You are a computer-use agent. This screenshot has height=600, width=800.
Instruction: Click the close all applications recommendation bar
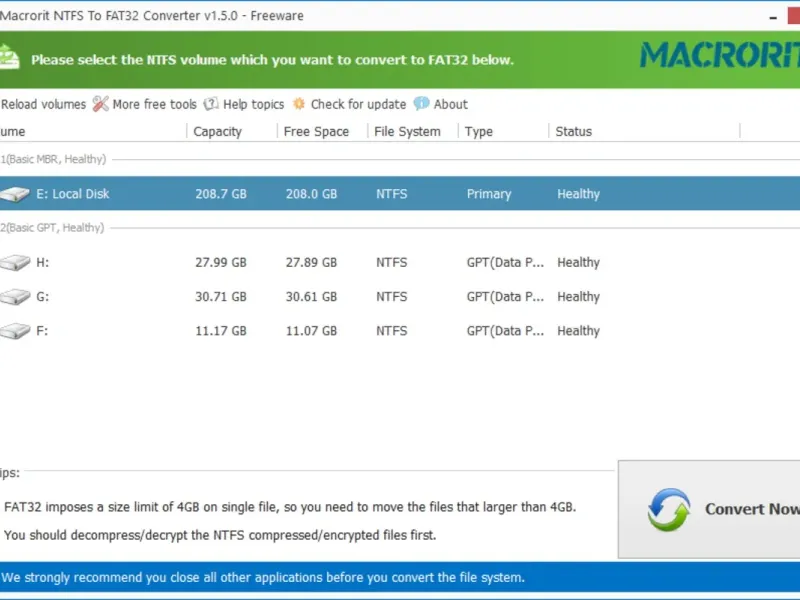pos(400,578)
